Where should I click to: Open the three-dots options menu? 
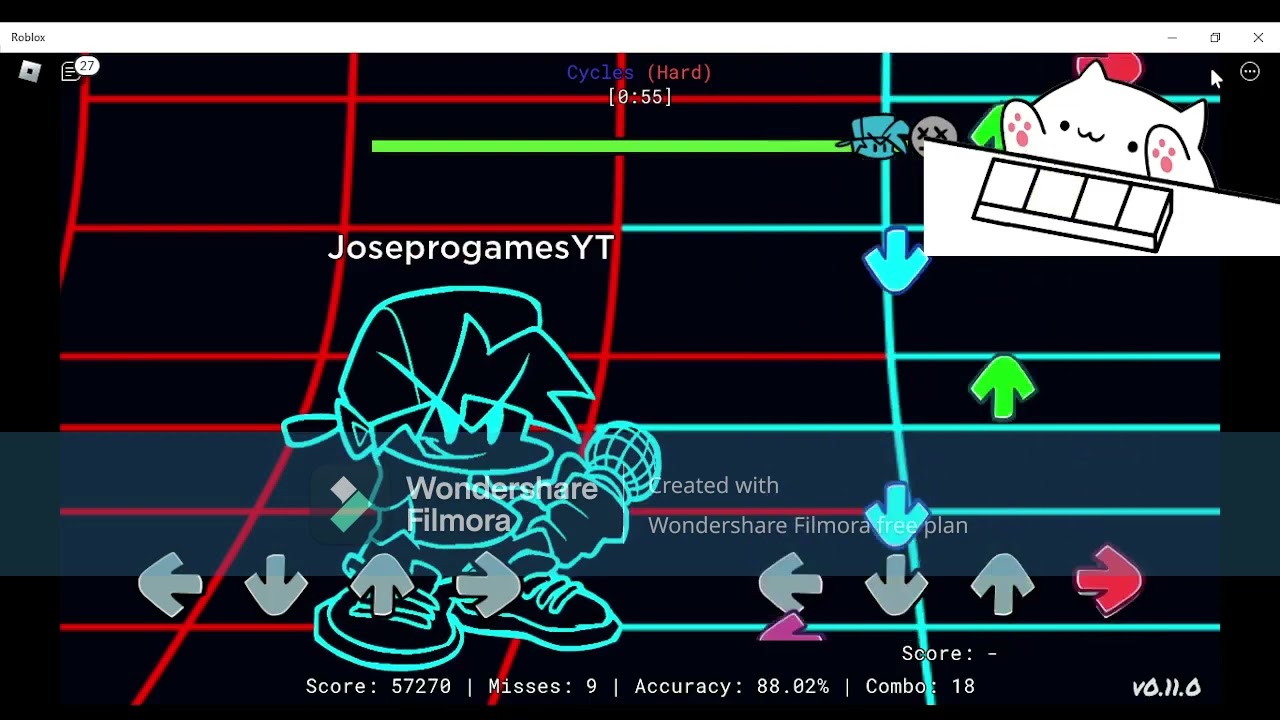(x=1250, y=71)
